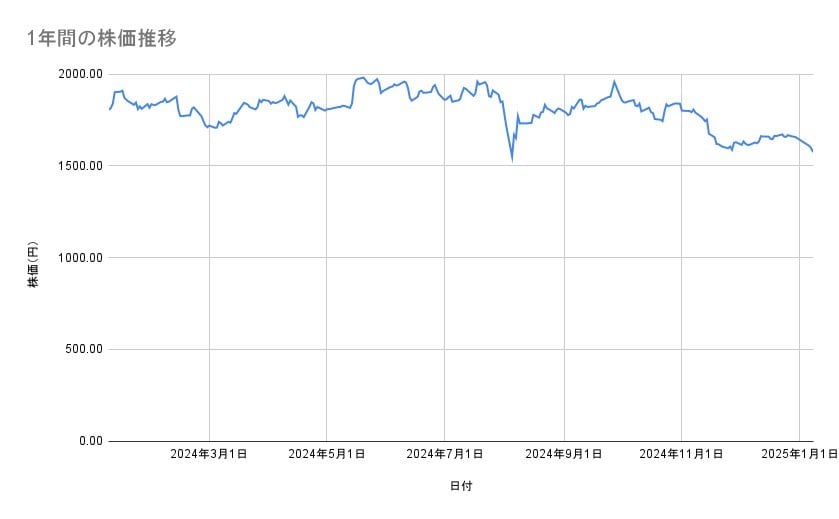Viewport: 839px width, 519px height.
Task: Click the sharp price peak in late September
Action: coord(614,82)
